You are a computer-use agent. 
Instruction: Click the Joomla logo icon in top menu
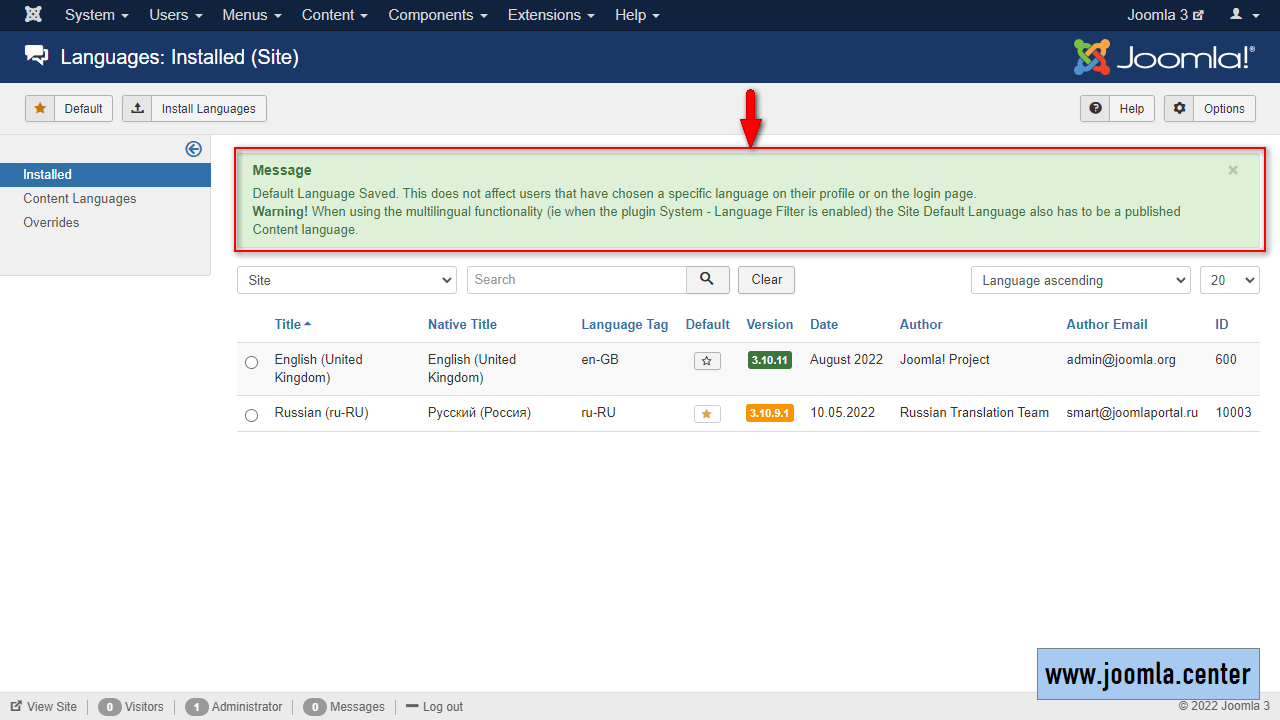point(33,15)
